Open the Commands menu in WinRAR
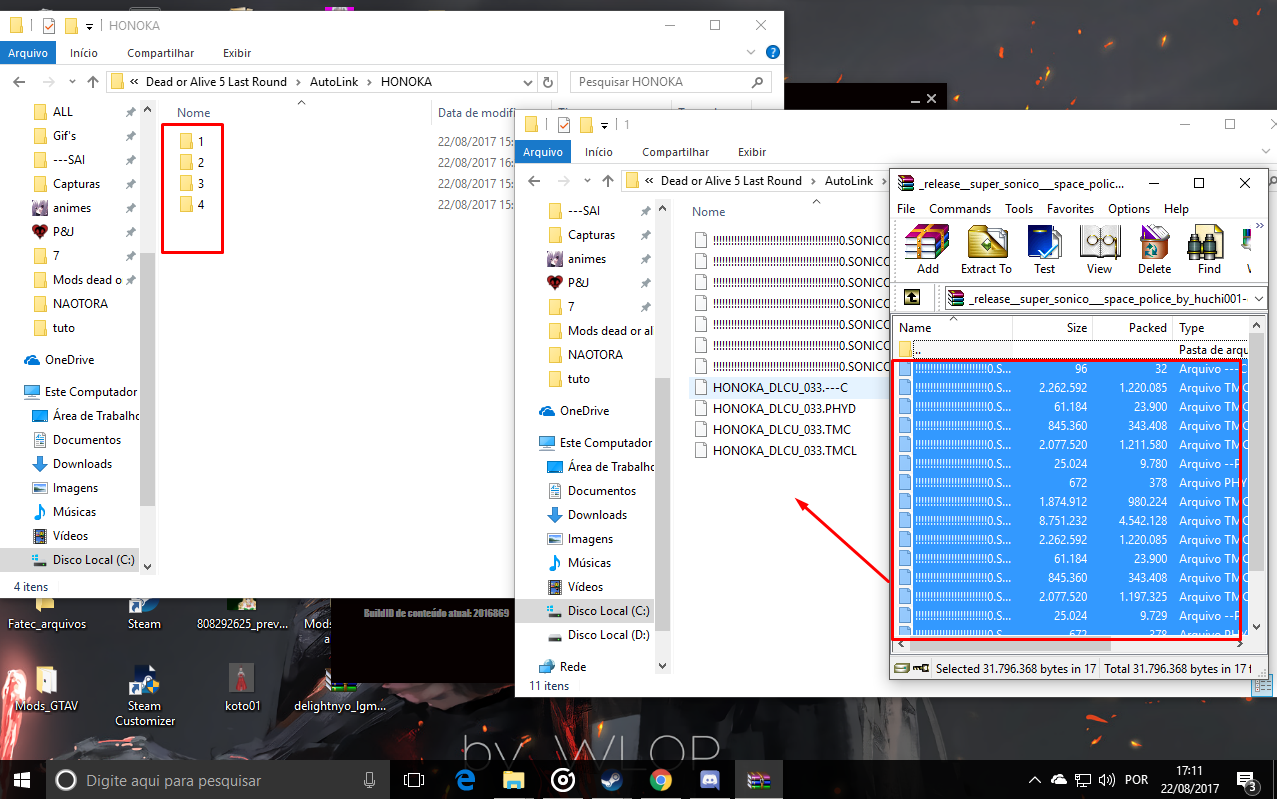Image resolution: width=1277 pixels, height=799 pixels. coord(960,209)
